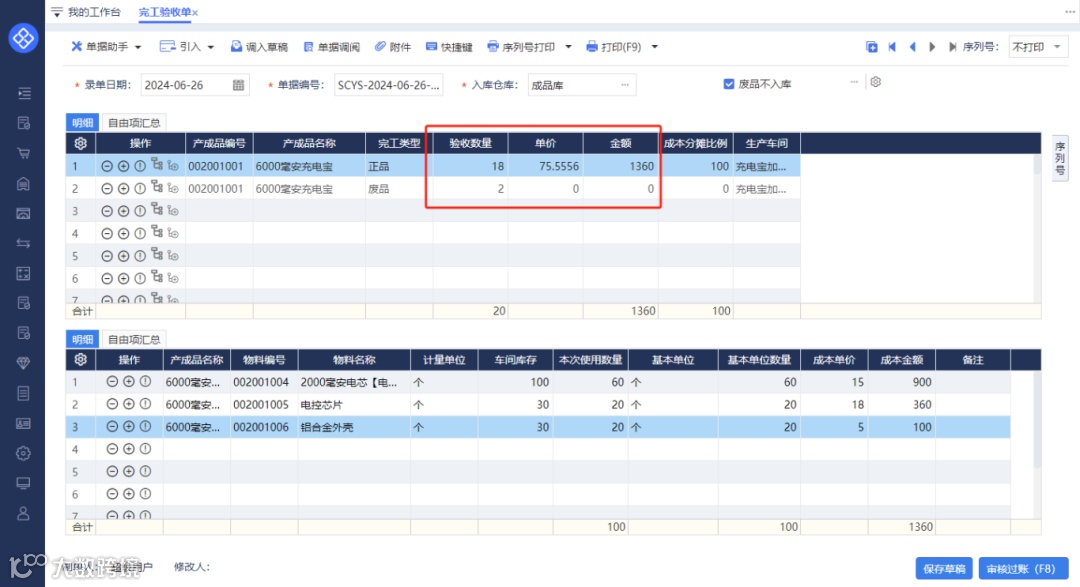Click upper detail table column settings gear

81,143
